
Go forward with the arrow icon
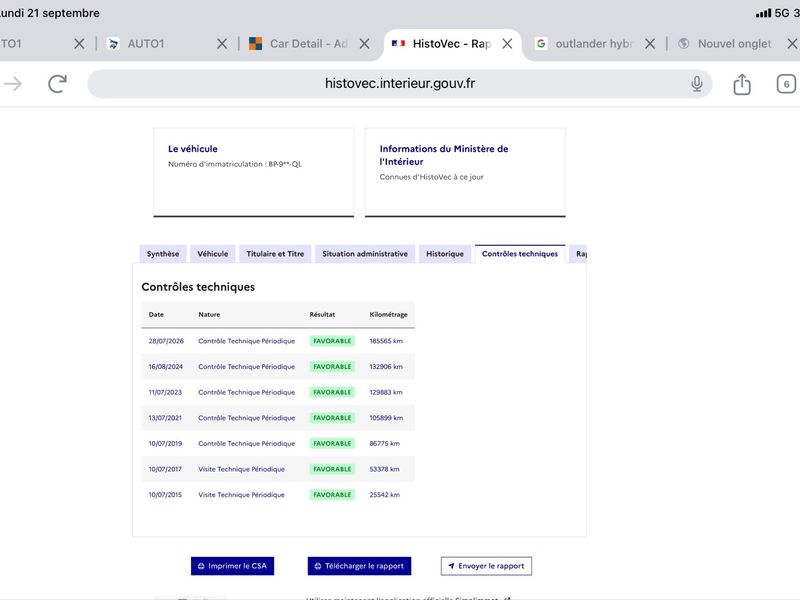(x=13, y=84)
